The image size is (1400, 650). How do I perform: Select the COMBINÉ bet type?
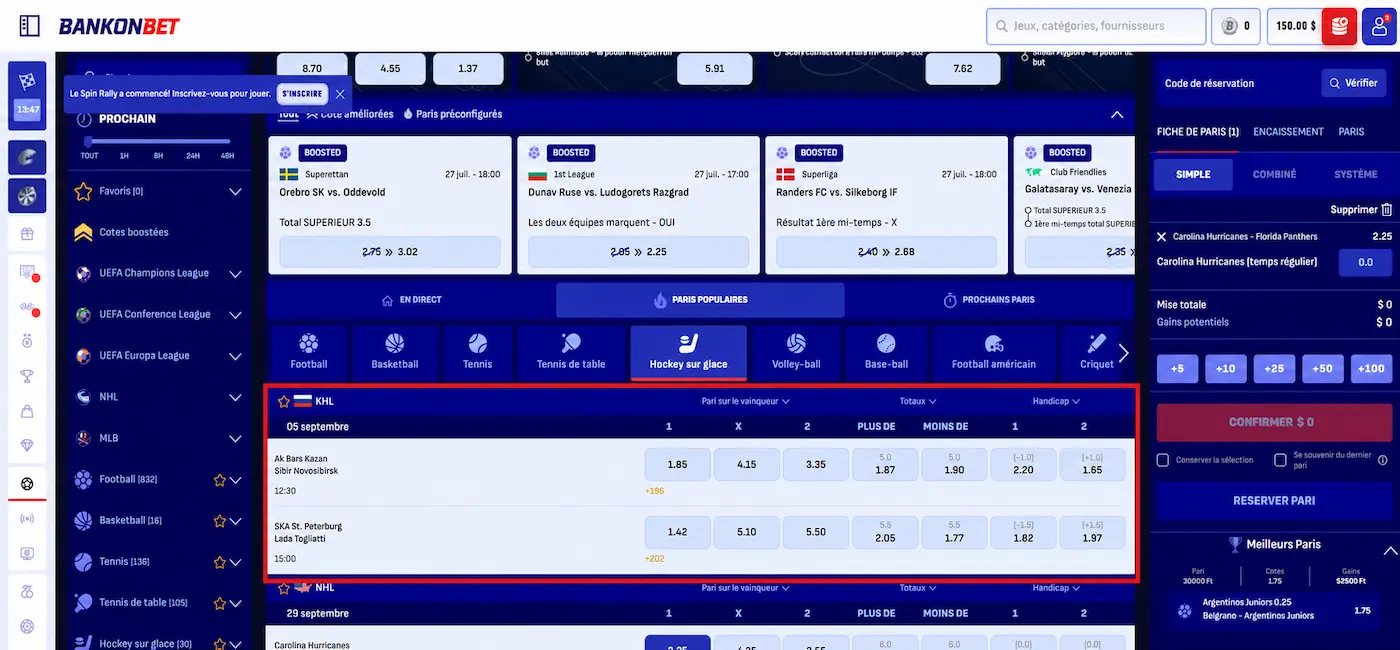(x=1274, y=174)
